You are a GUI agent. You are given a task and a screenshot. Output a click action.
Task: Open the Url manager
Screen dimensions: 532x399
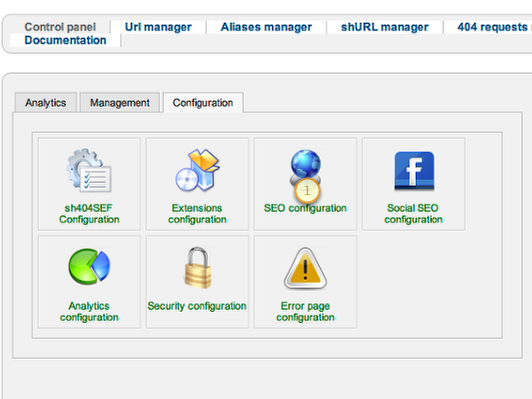pyautogui.click(x=158, y=27)
